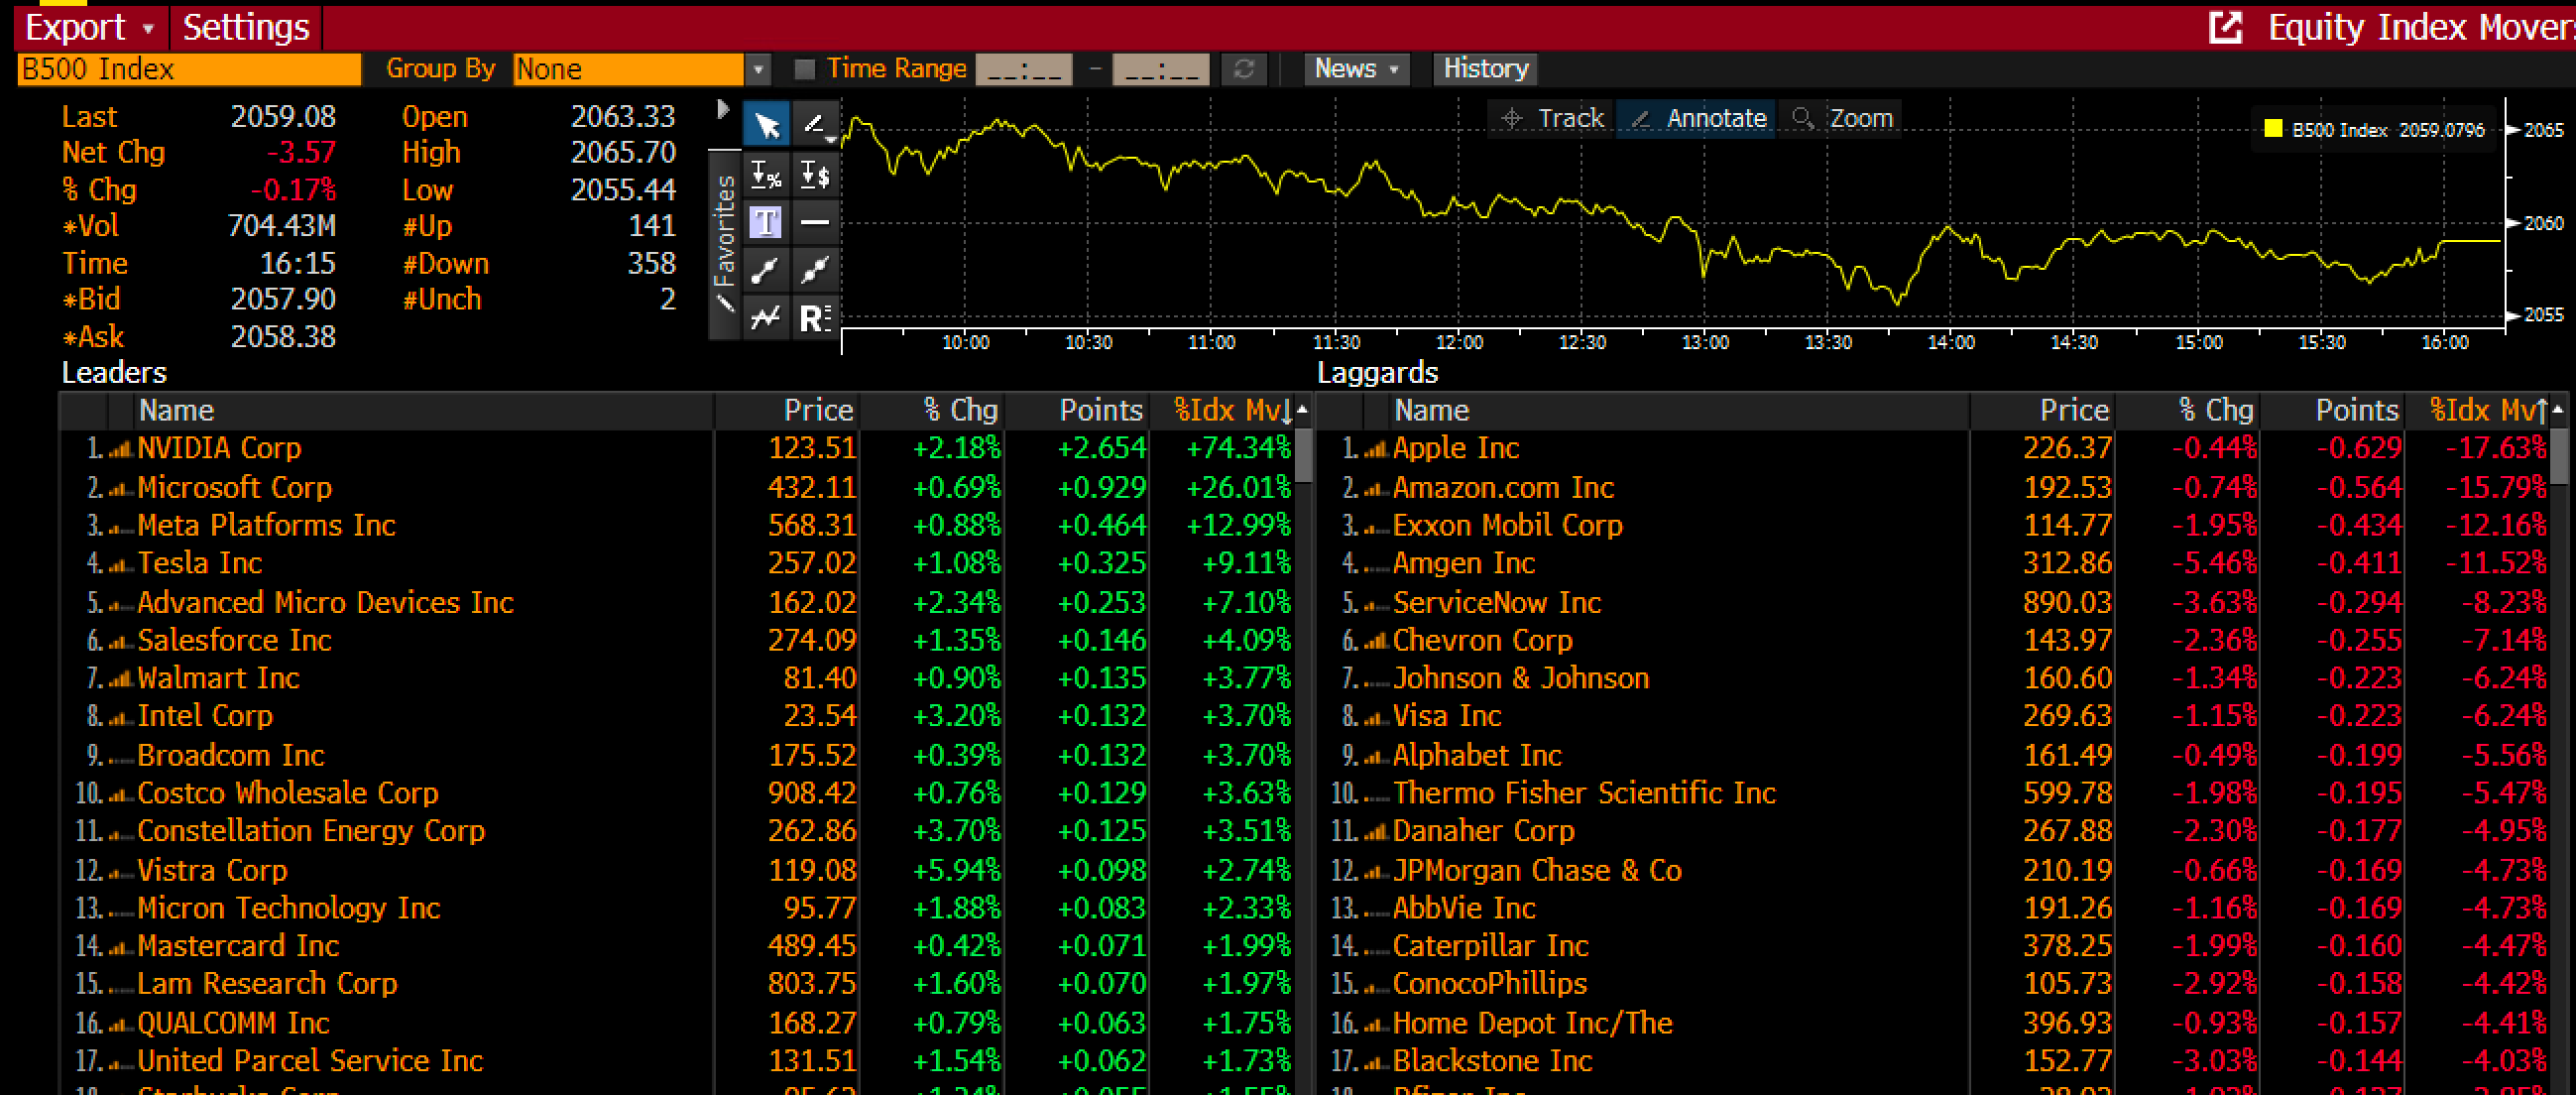The width and height of the screenshot is (2576, 1095).
Task: Click the Time Range end time field
Action: point(1160,69)
